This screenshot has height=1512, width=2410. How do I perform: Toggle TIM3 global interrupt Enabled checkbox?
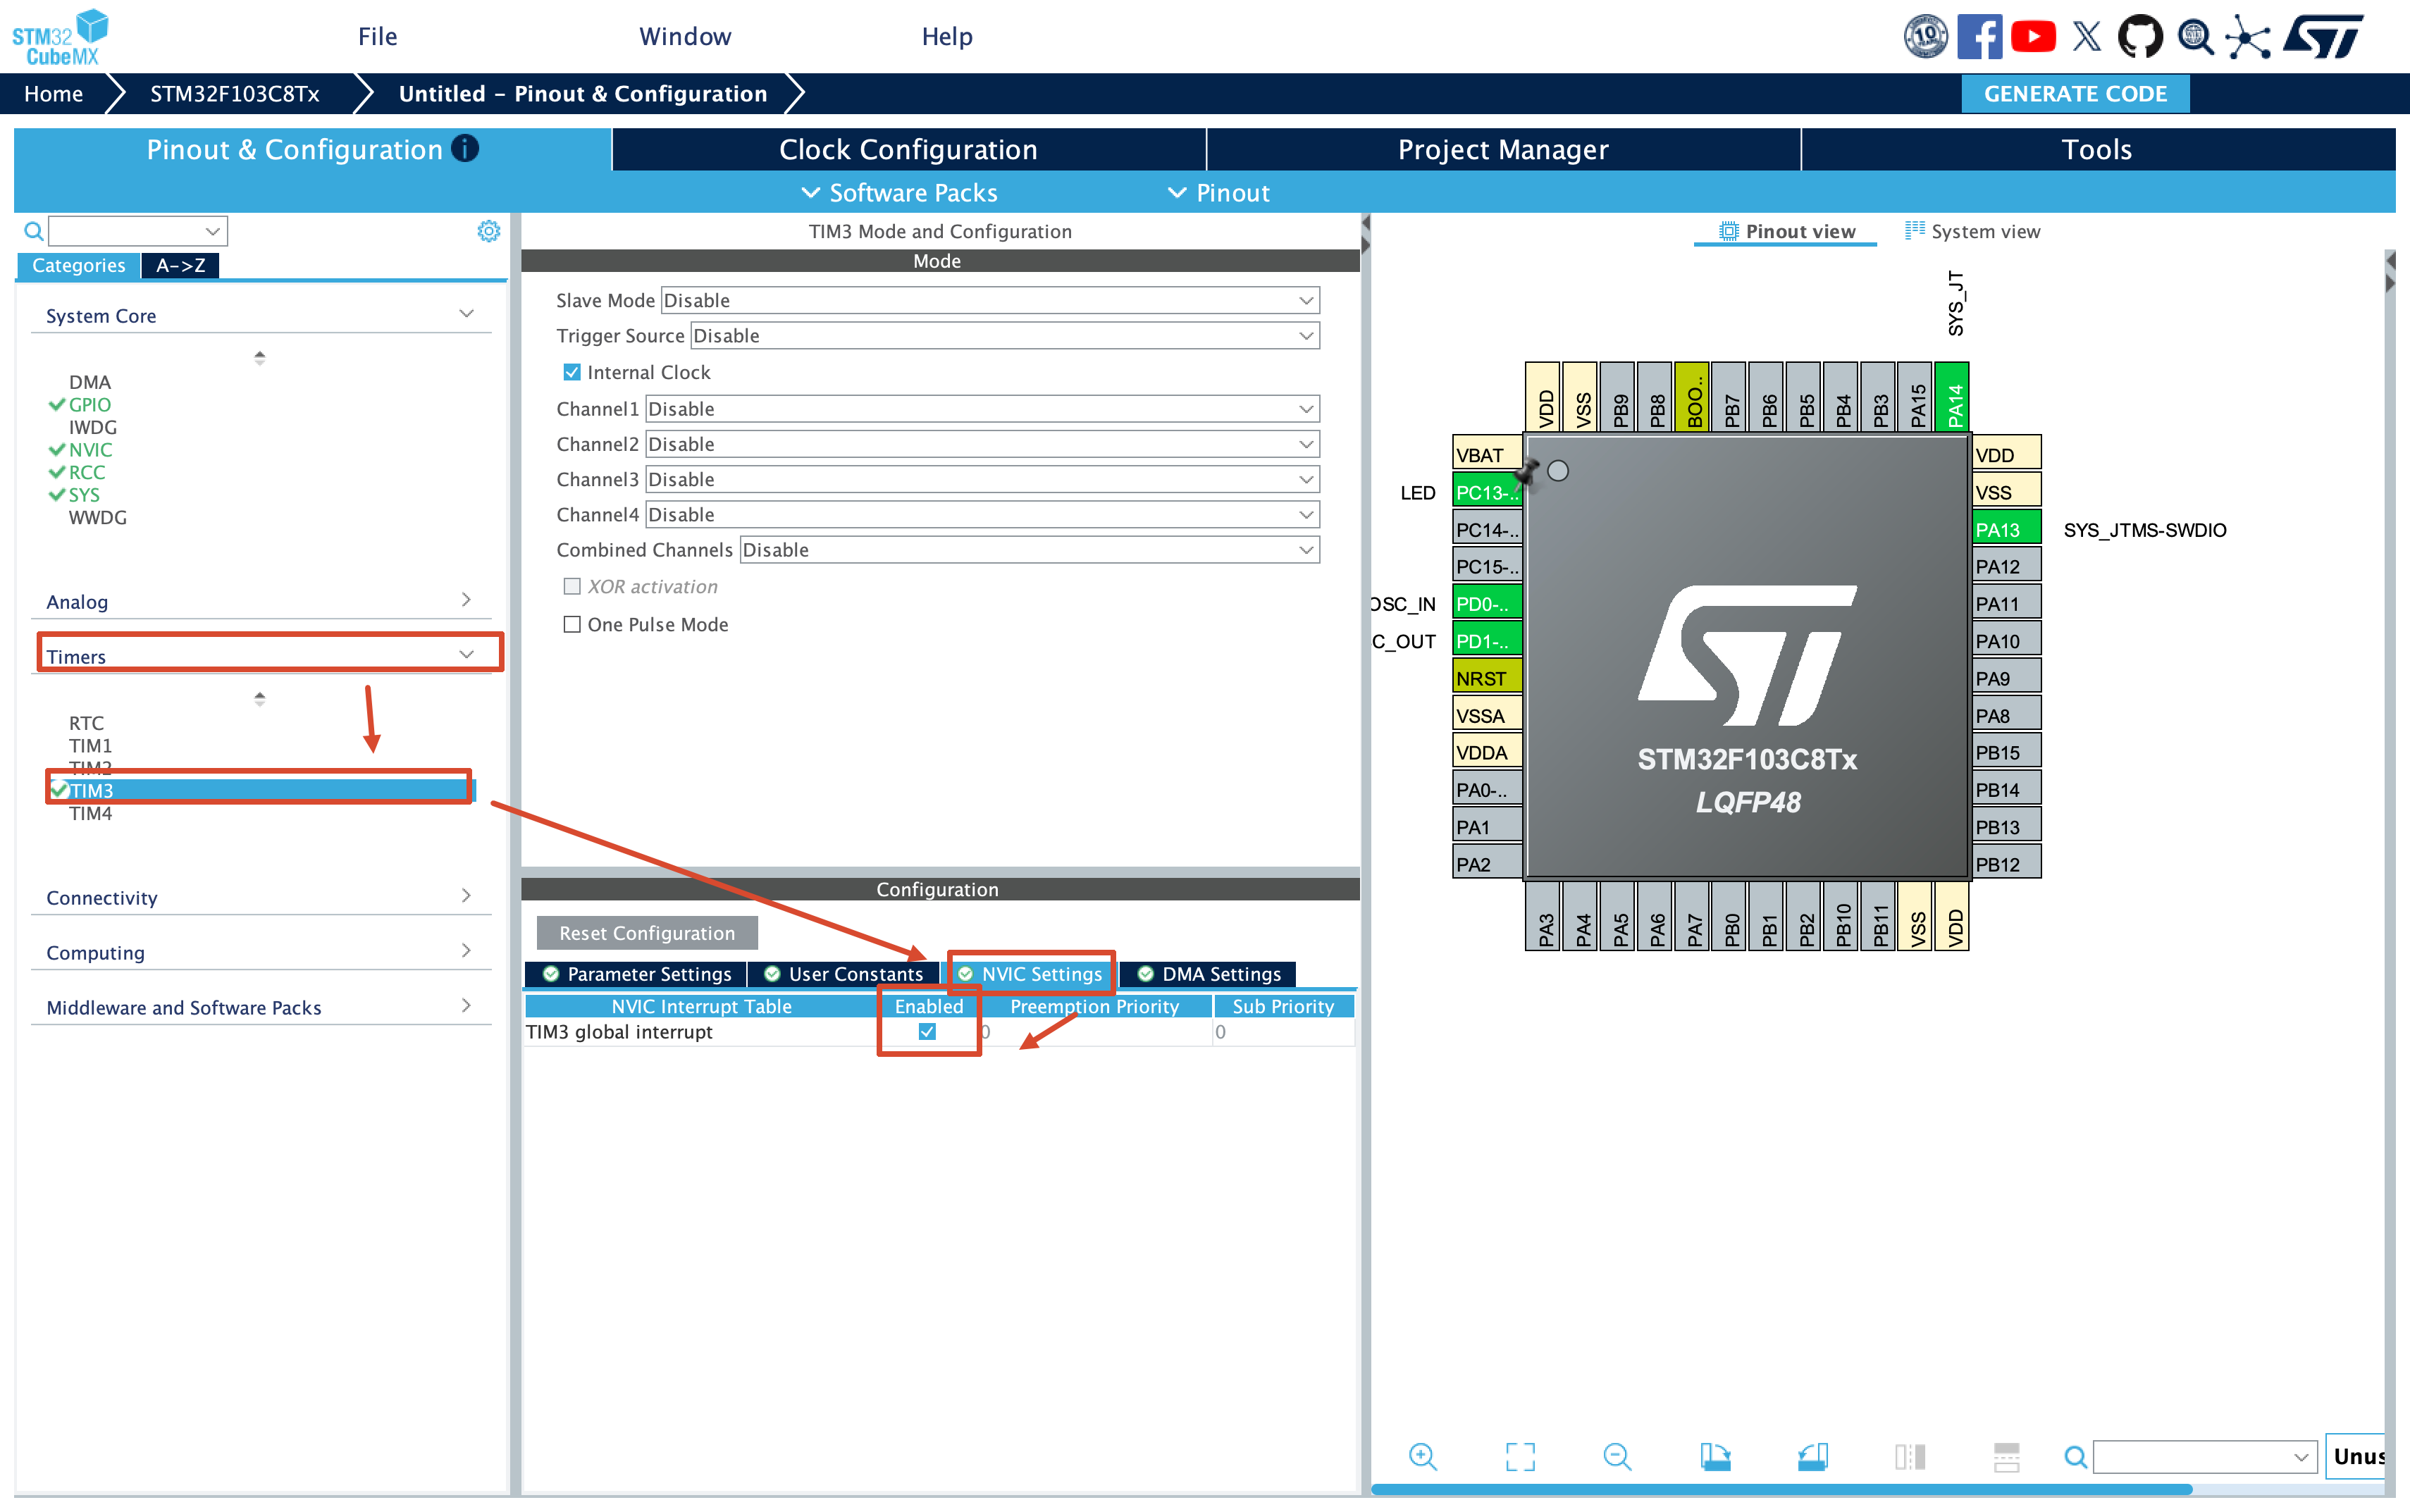coord(927,1031)
